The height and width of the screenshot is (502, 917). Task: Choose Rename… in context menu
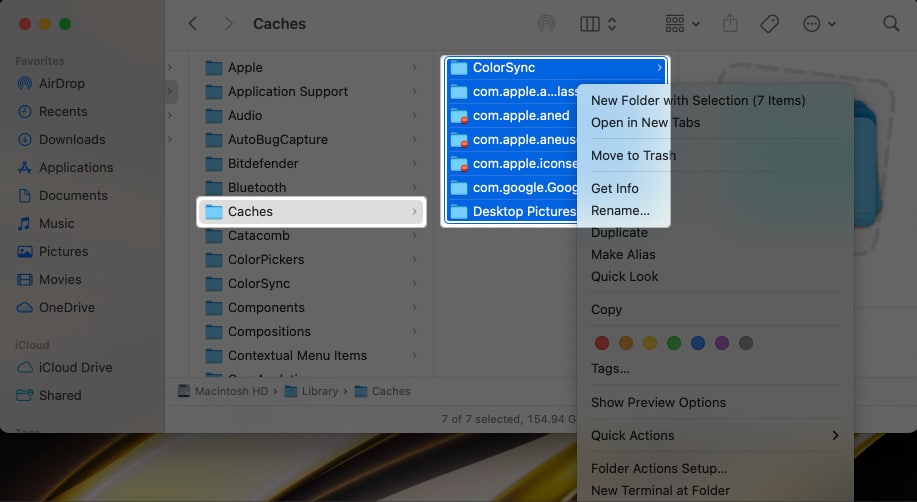(x=620, y=210)
